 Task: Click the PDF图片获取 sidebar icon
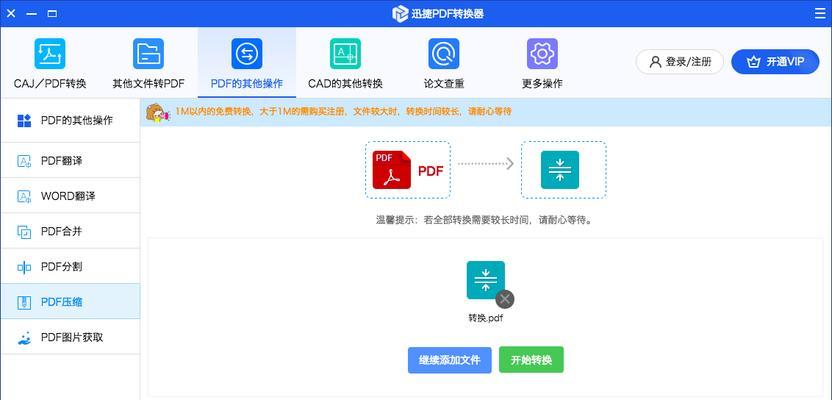tap(24, 337)
